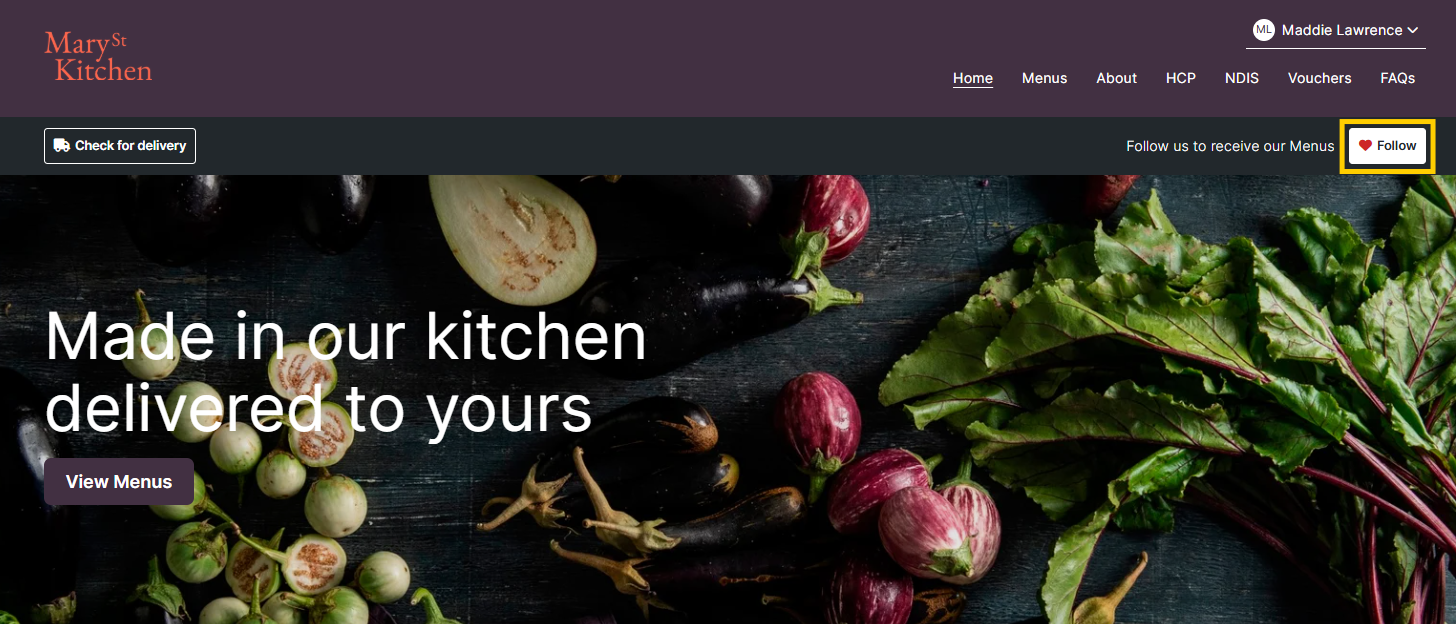The image size is (1456, 624).
Task: Open the Vouchers page
Action: point(1319,78)
